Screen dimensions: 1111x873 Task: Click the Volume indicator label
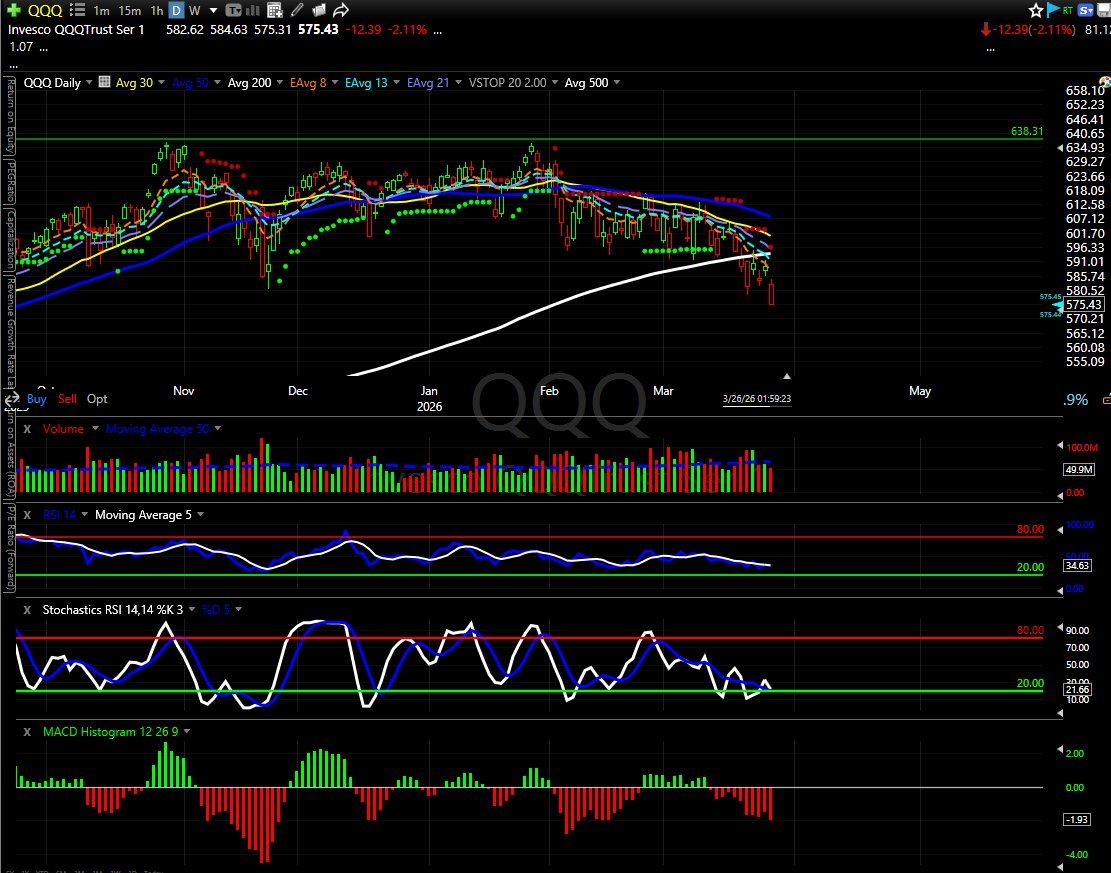click(x=63, y=429)
